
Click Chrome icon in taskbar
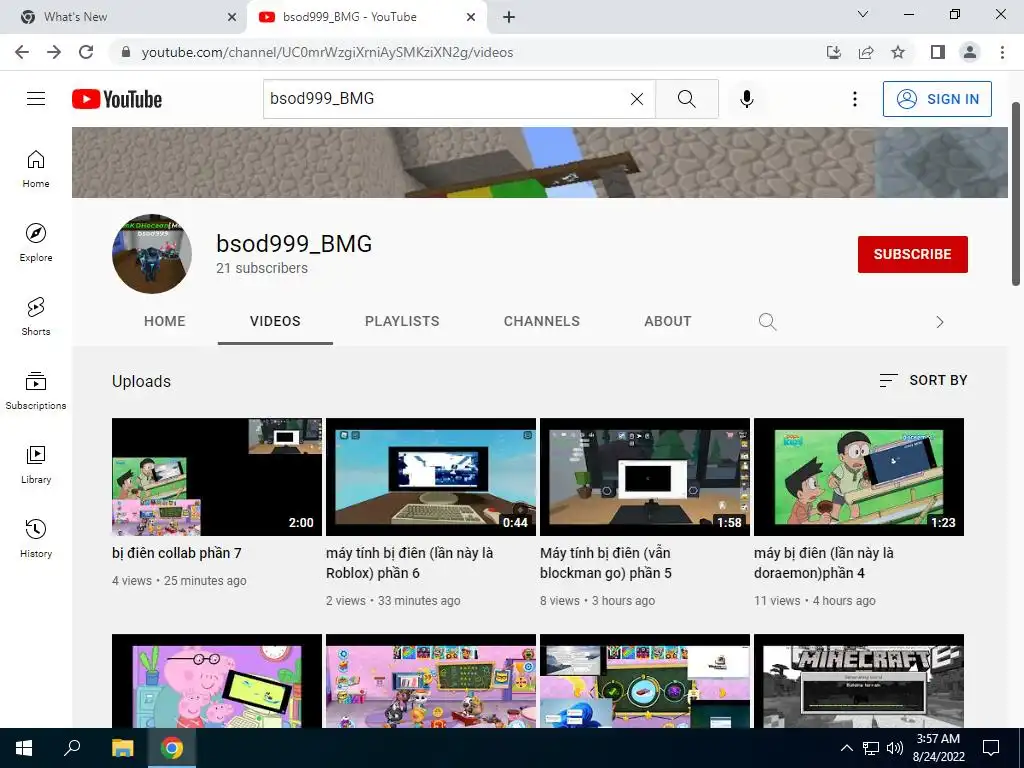point(172,748)
